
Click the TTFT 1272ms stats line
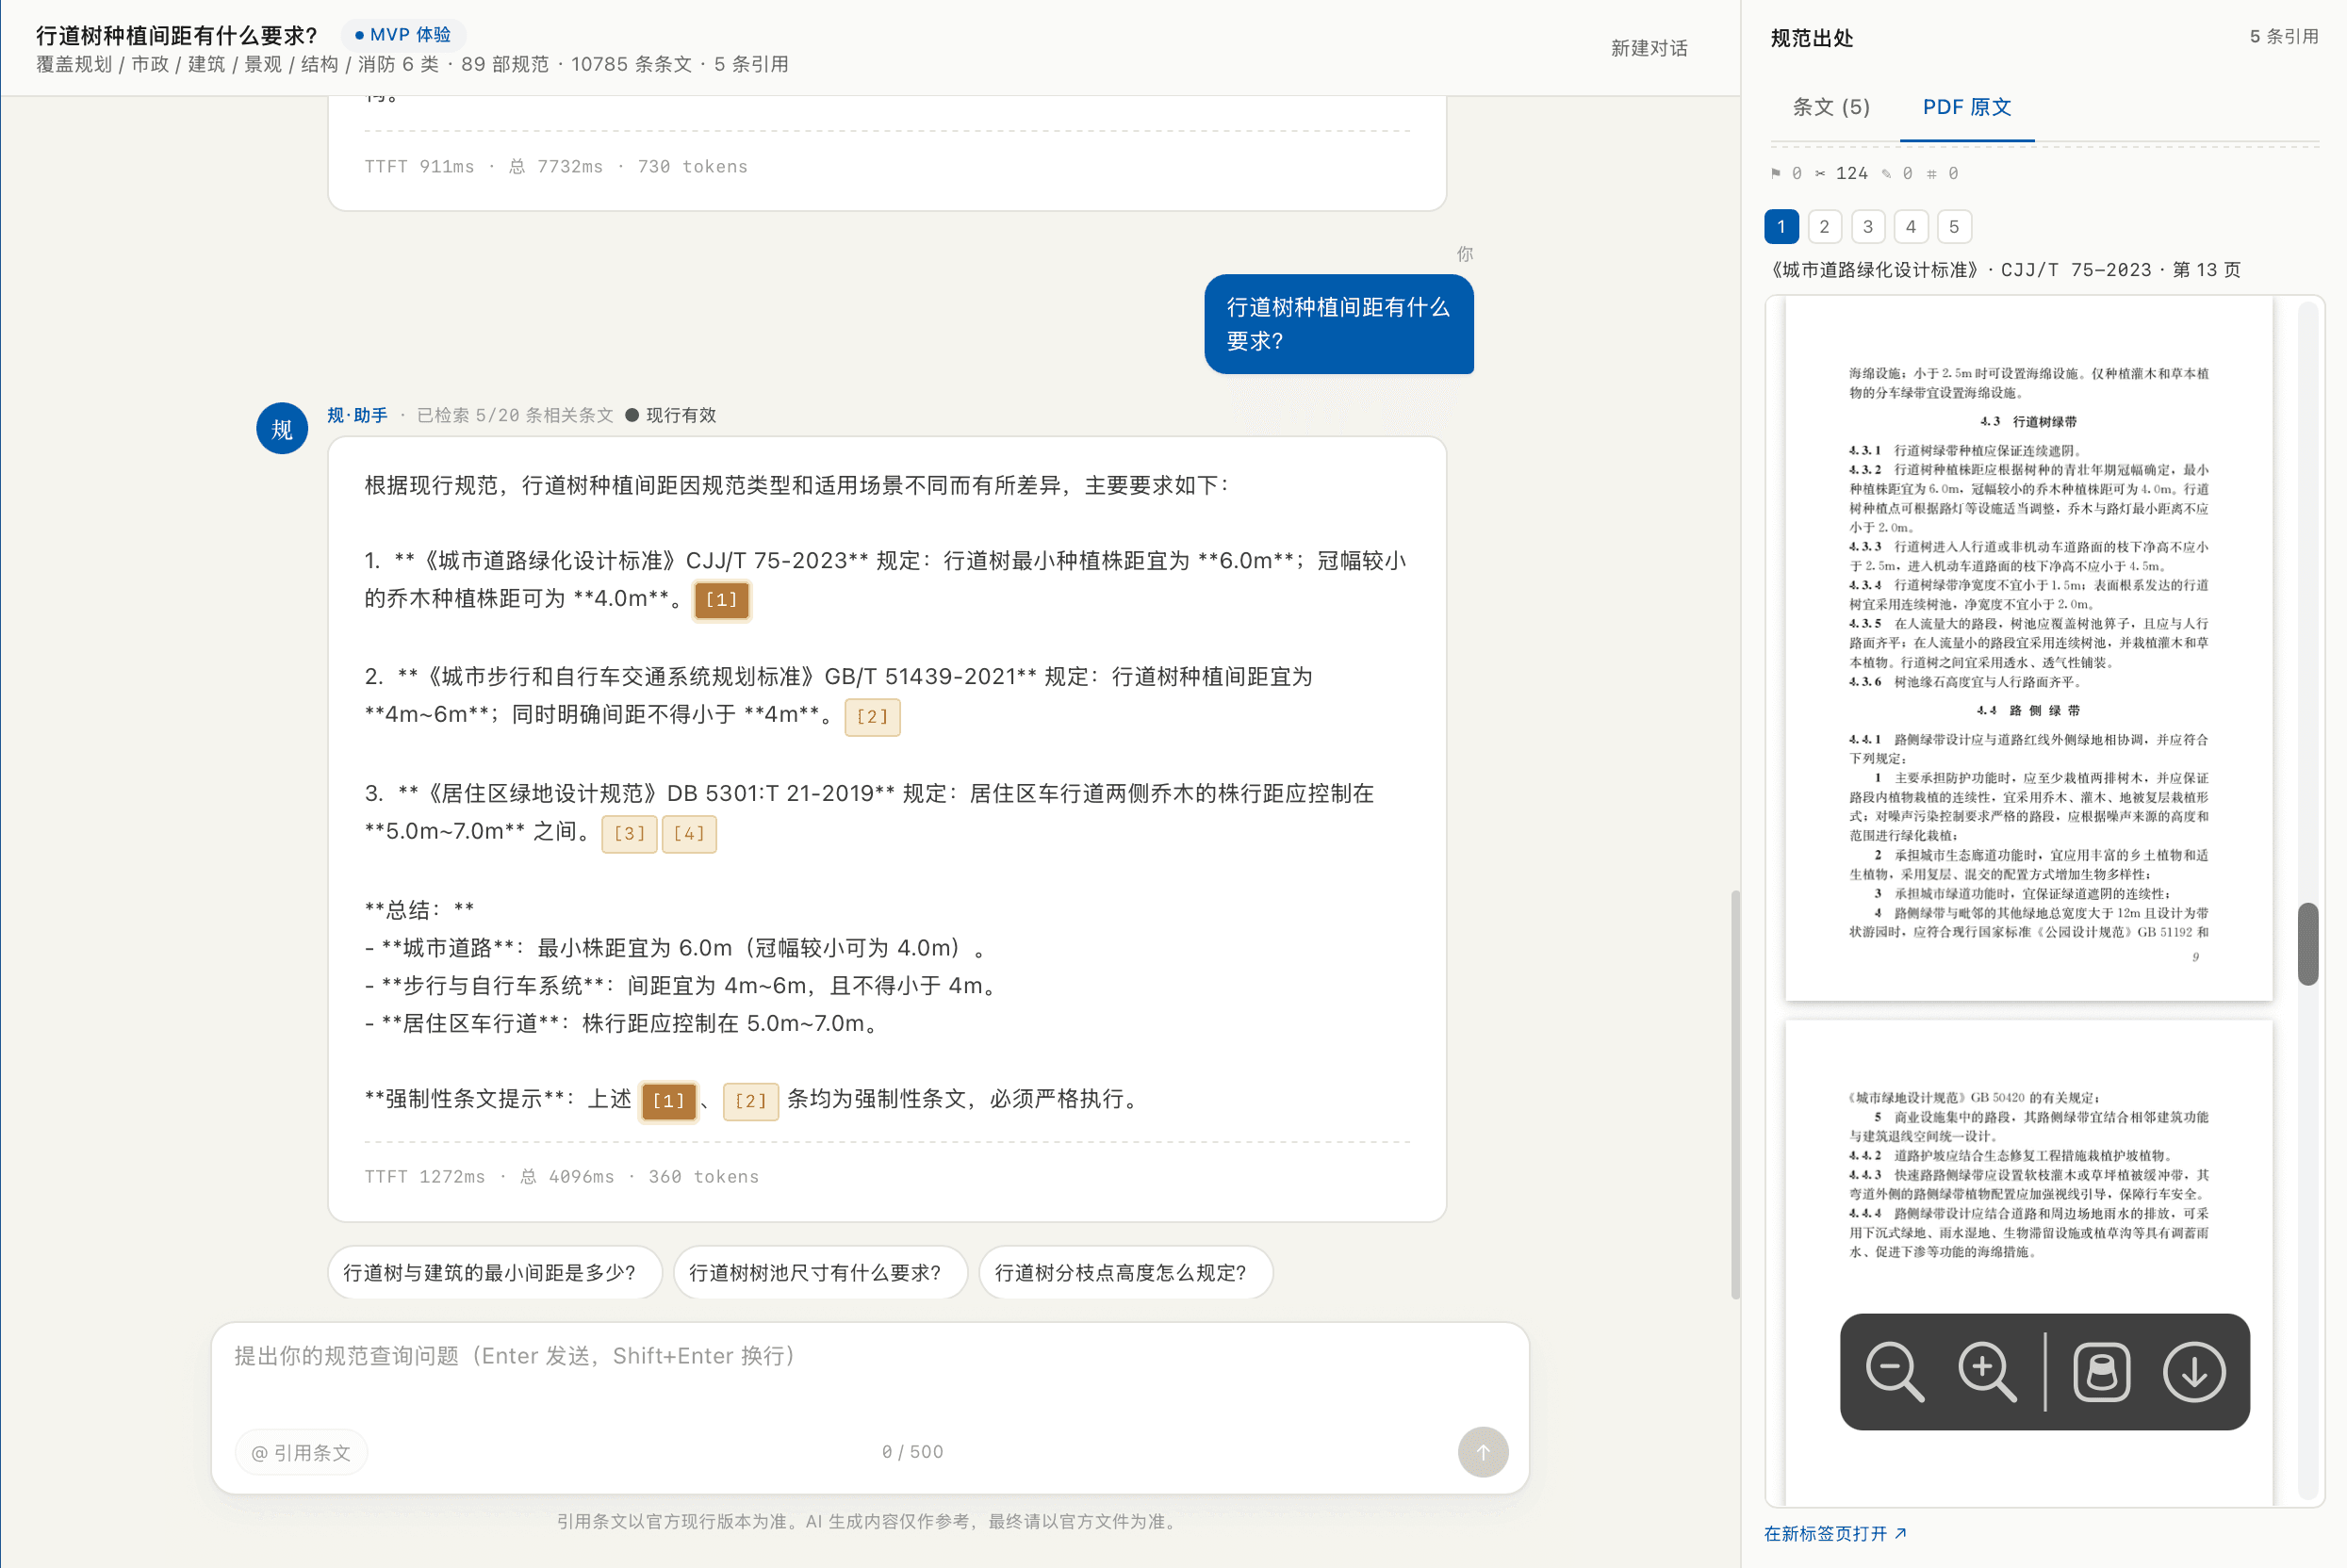pyautogui.click(x=561, y=1176)
